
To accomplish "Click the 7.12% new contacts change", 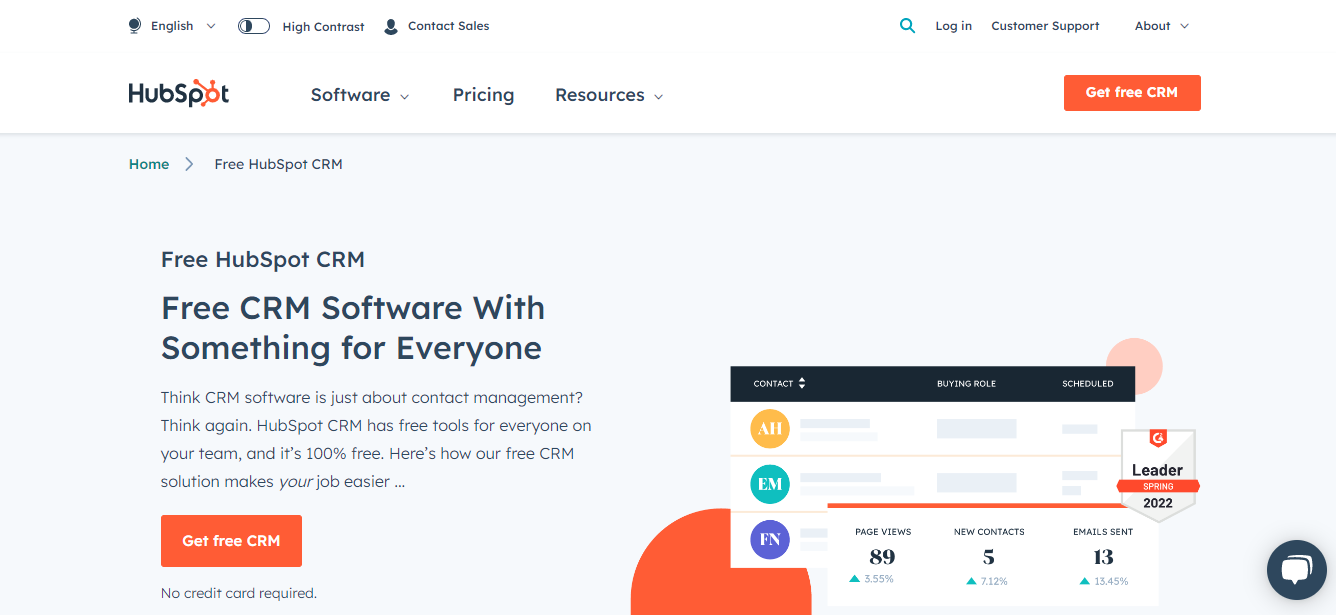I will pos(987,581).
